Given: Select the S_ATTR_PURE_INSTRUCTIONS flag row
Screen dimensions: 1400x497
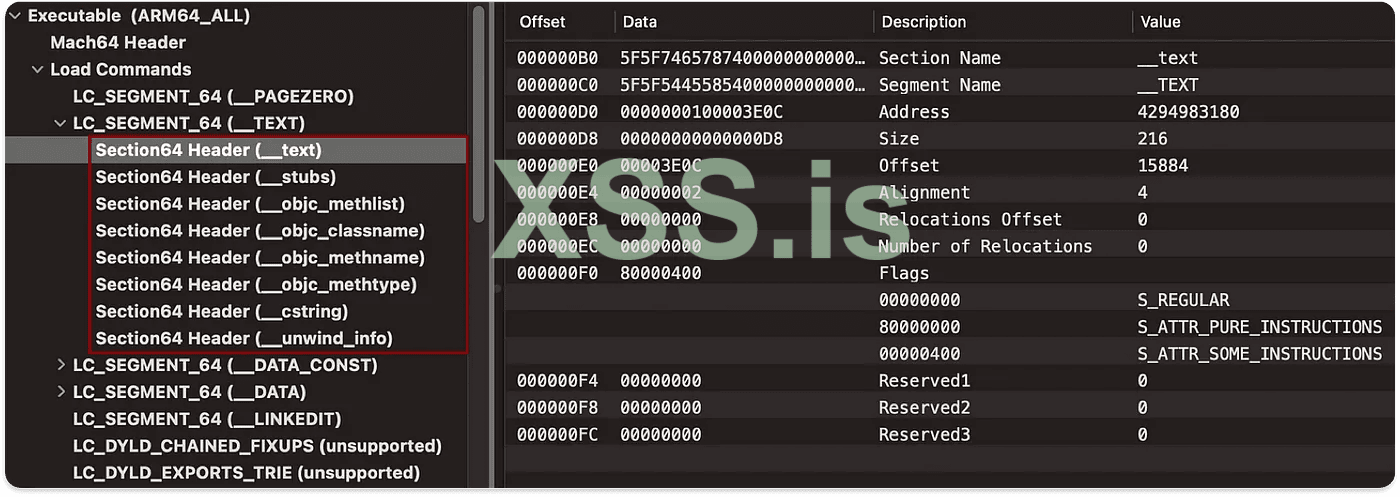Looking at the screenshot, I should (x=1259, y=327).
